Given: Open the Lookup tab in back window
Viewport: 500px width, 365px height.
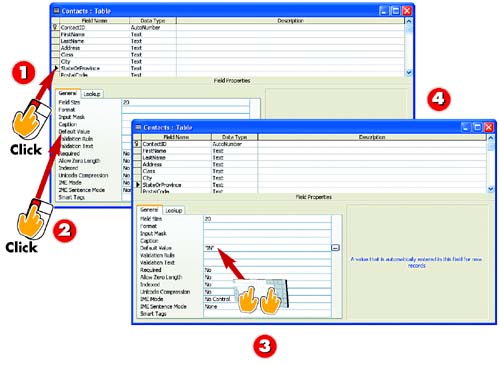Looking at the screenshot, I should point(92,94).
